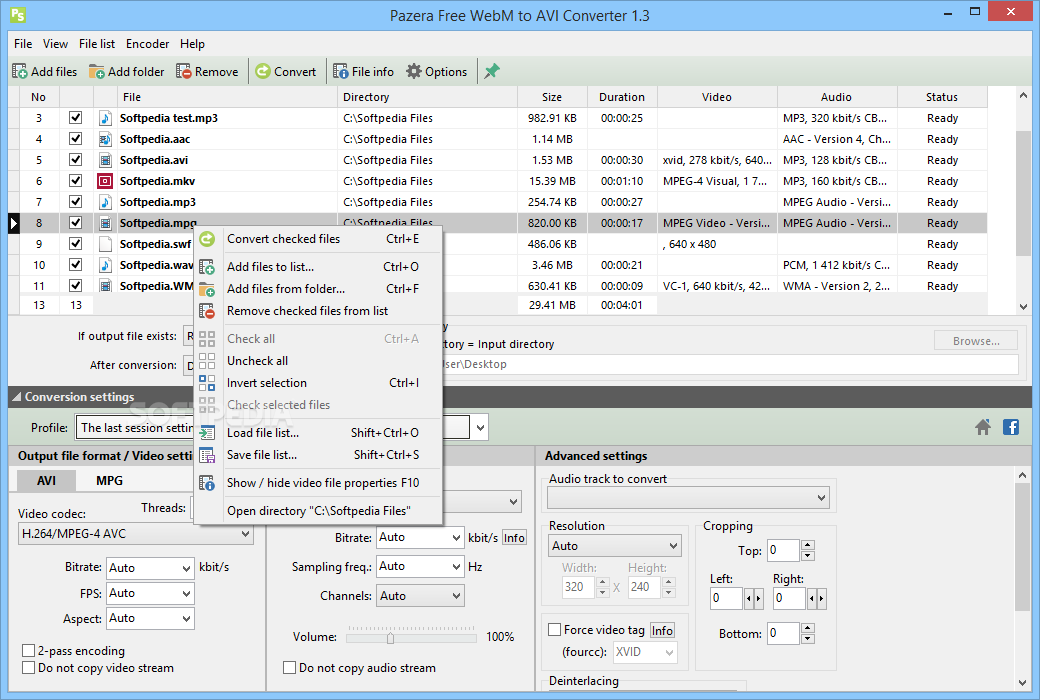The height and width of the screenshot is (700, 1040).
Task: Click the Softpedia.aac file type icon
Action: 105,139
